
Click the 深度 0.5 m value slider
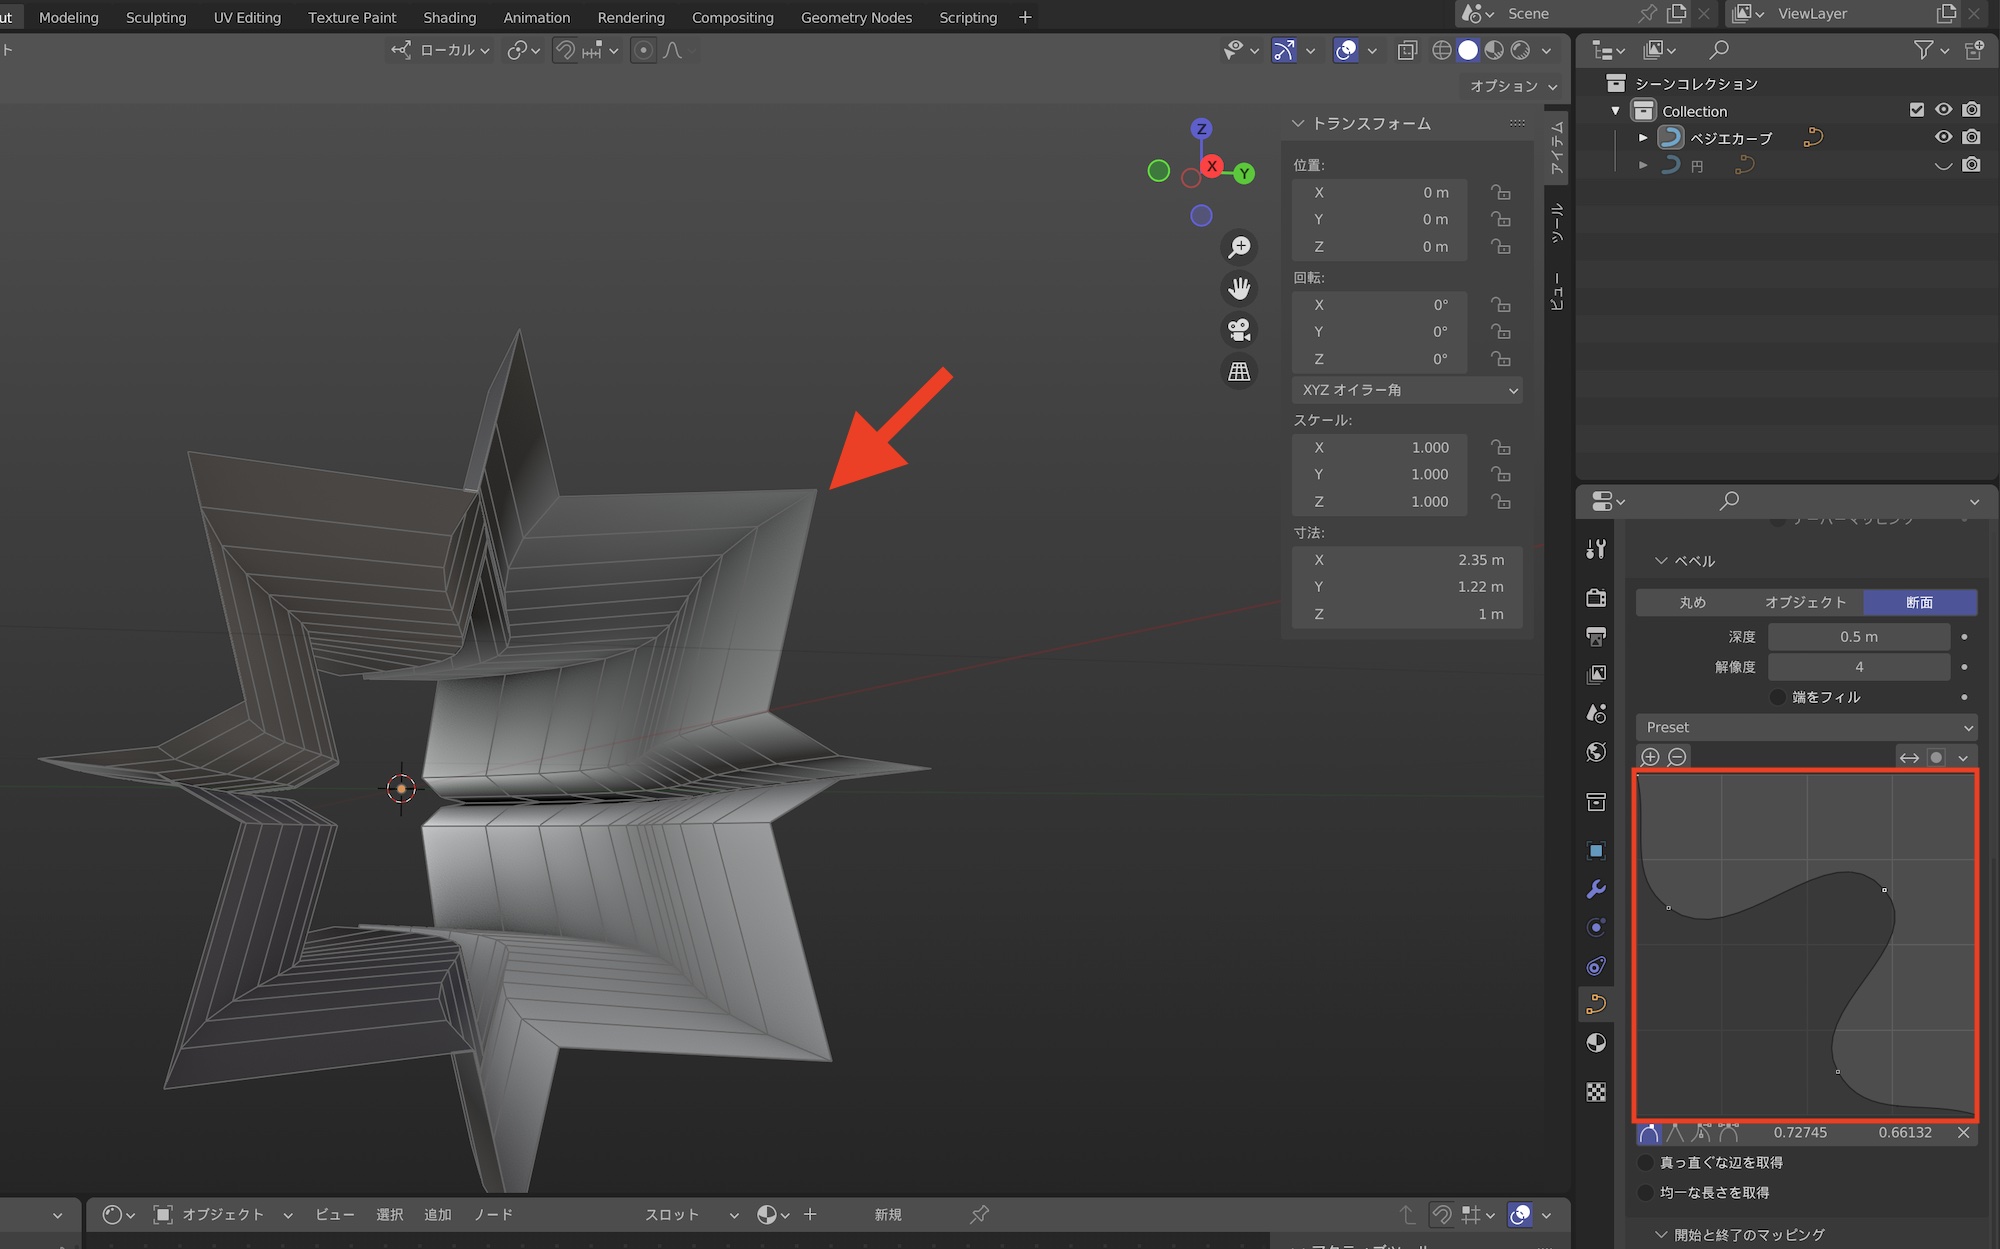pyautogui.click(x=1858, y=637)
